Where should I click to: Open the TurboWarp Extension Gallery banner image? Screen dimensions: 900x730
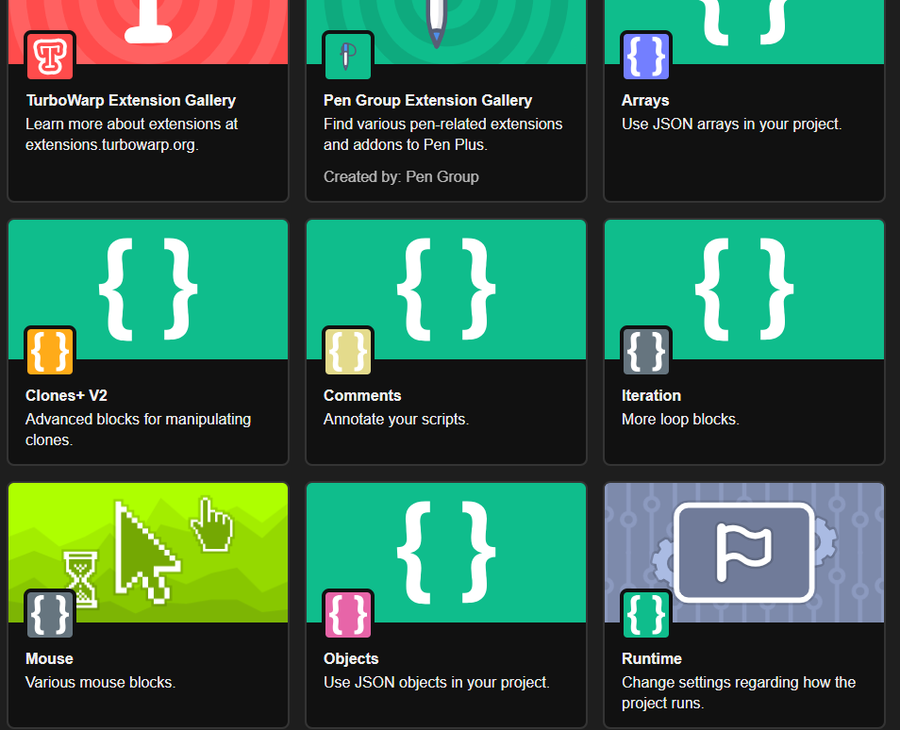coord(148,32)
